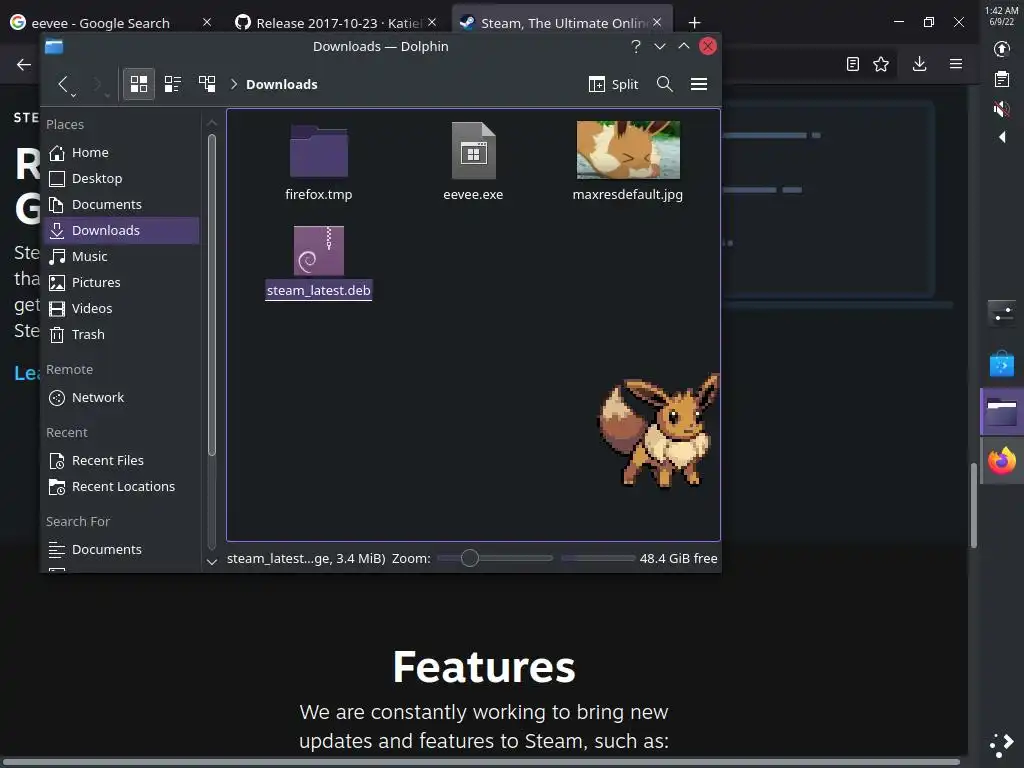This screenshot has height=768, width=1024.
Task: Open Recent Locations entry
Action: pos(123,487)
